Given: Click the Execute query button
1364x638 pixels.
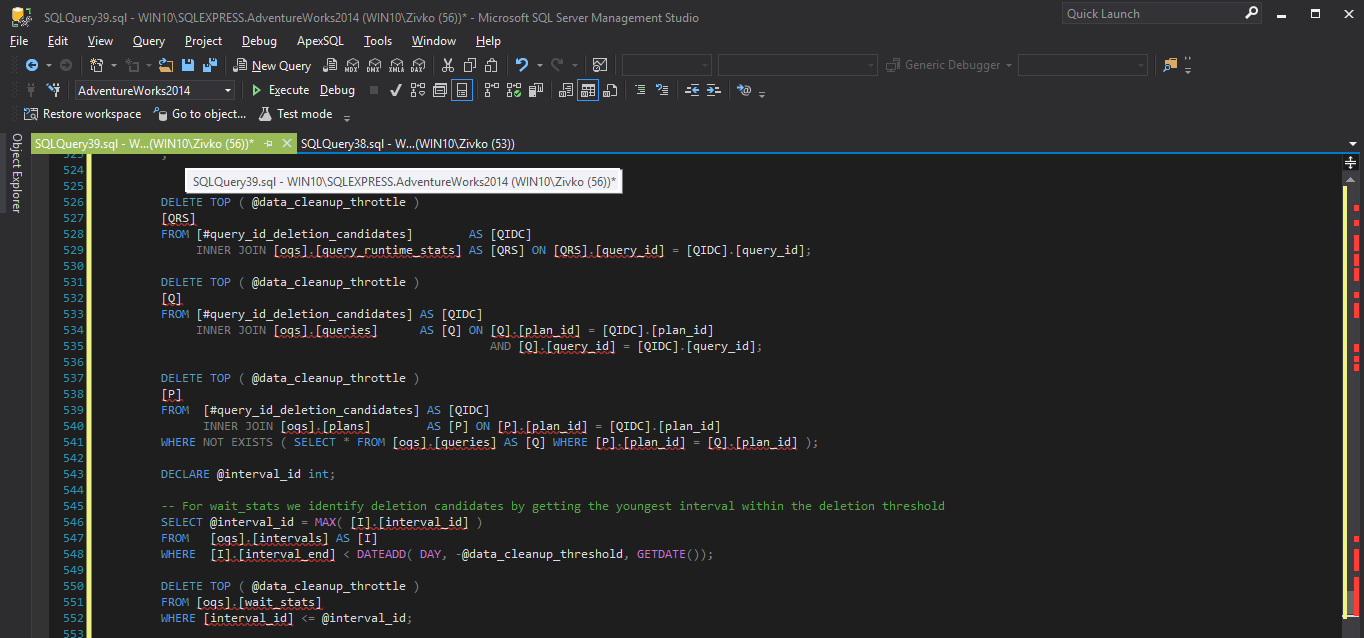Looking at the screenshot, I should [280, 90].
